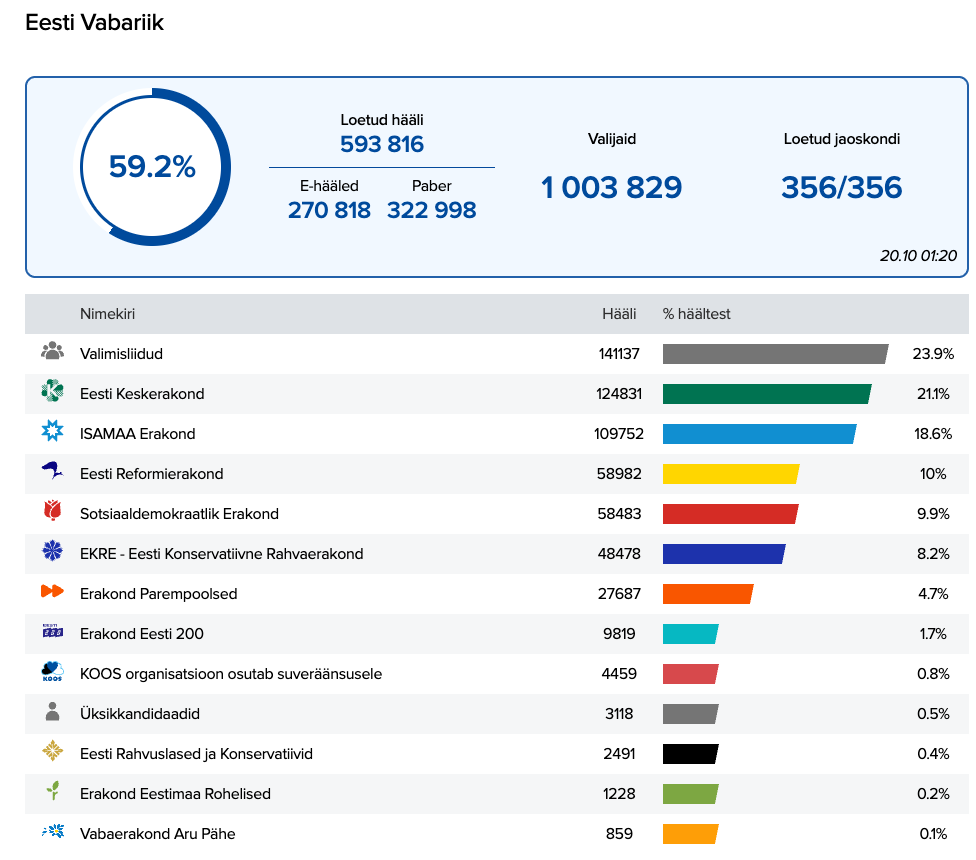Click the Sotsiaaldemokraatlik Erakond rose logo

tap(52, 512)
